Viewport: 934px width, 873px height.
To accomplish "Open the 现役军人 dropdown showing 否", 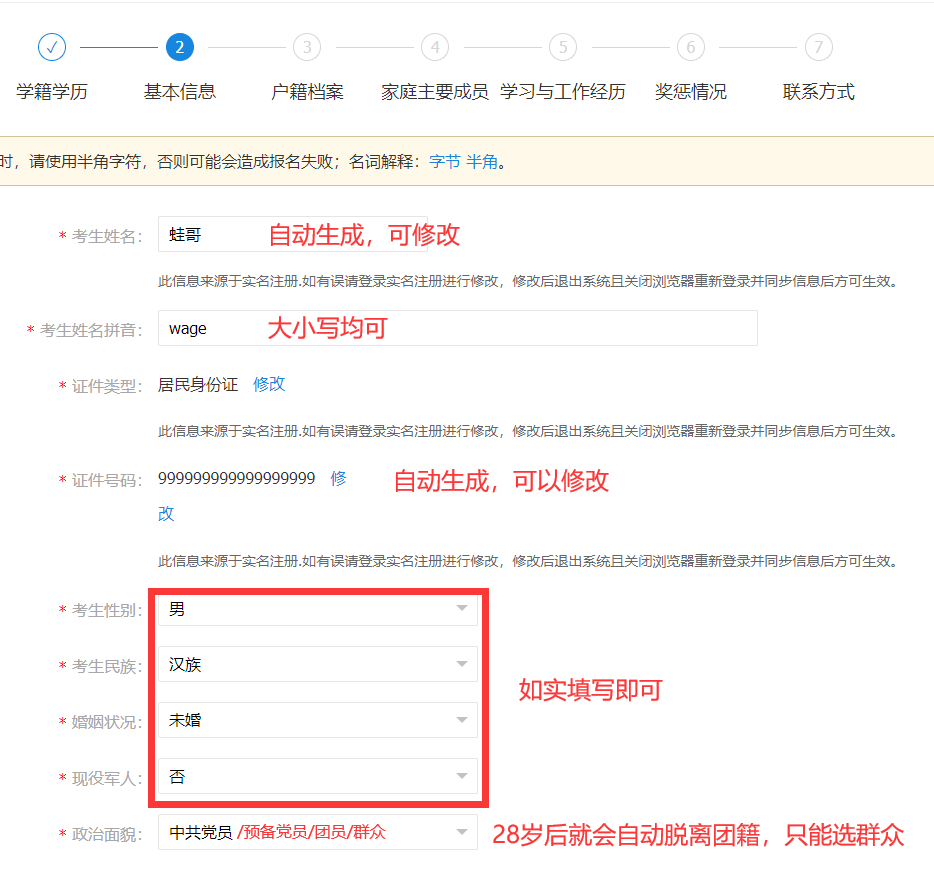I will tap(461, 775).
